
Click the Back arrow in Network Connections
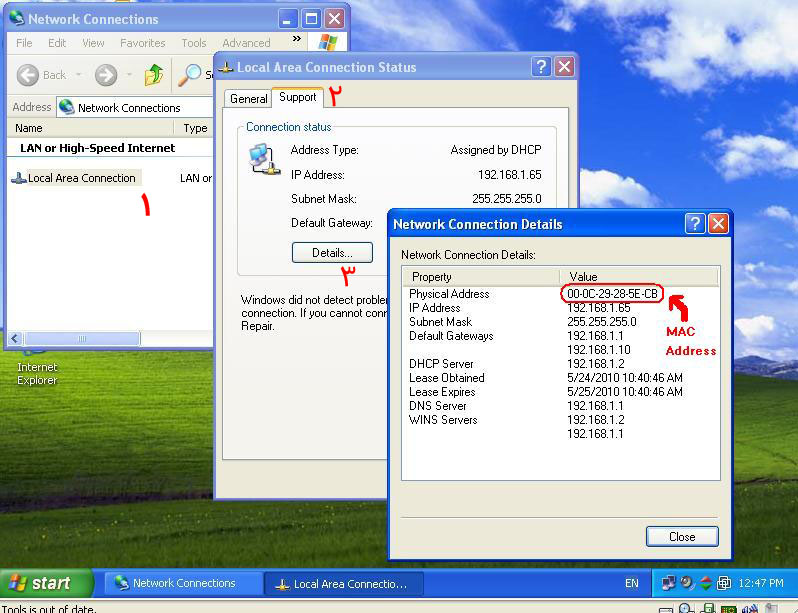(27, 75)
